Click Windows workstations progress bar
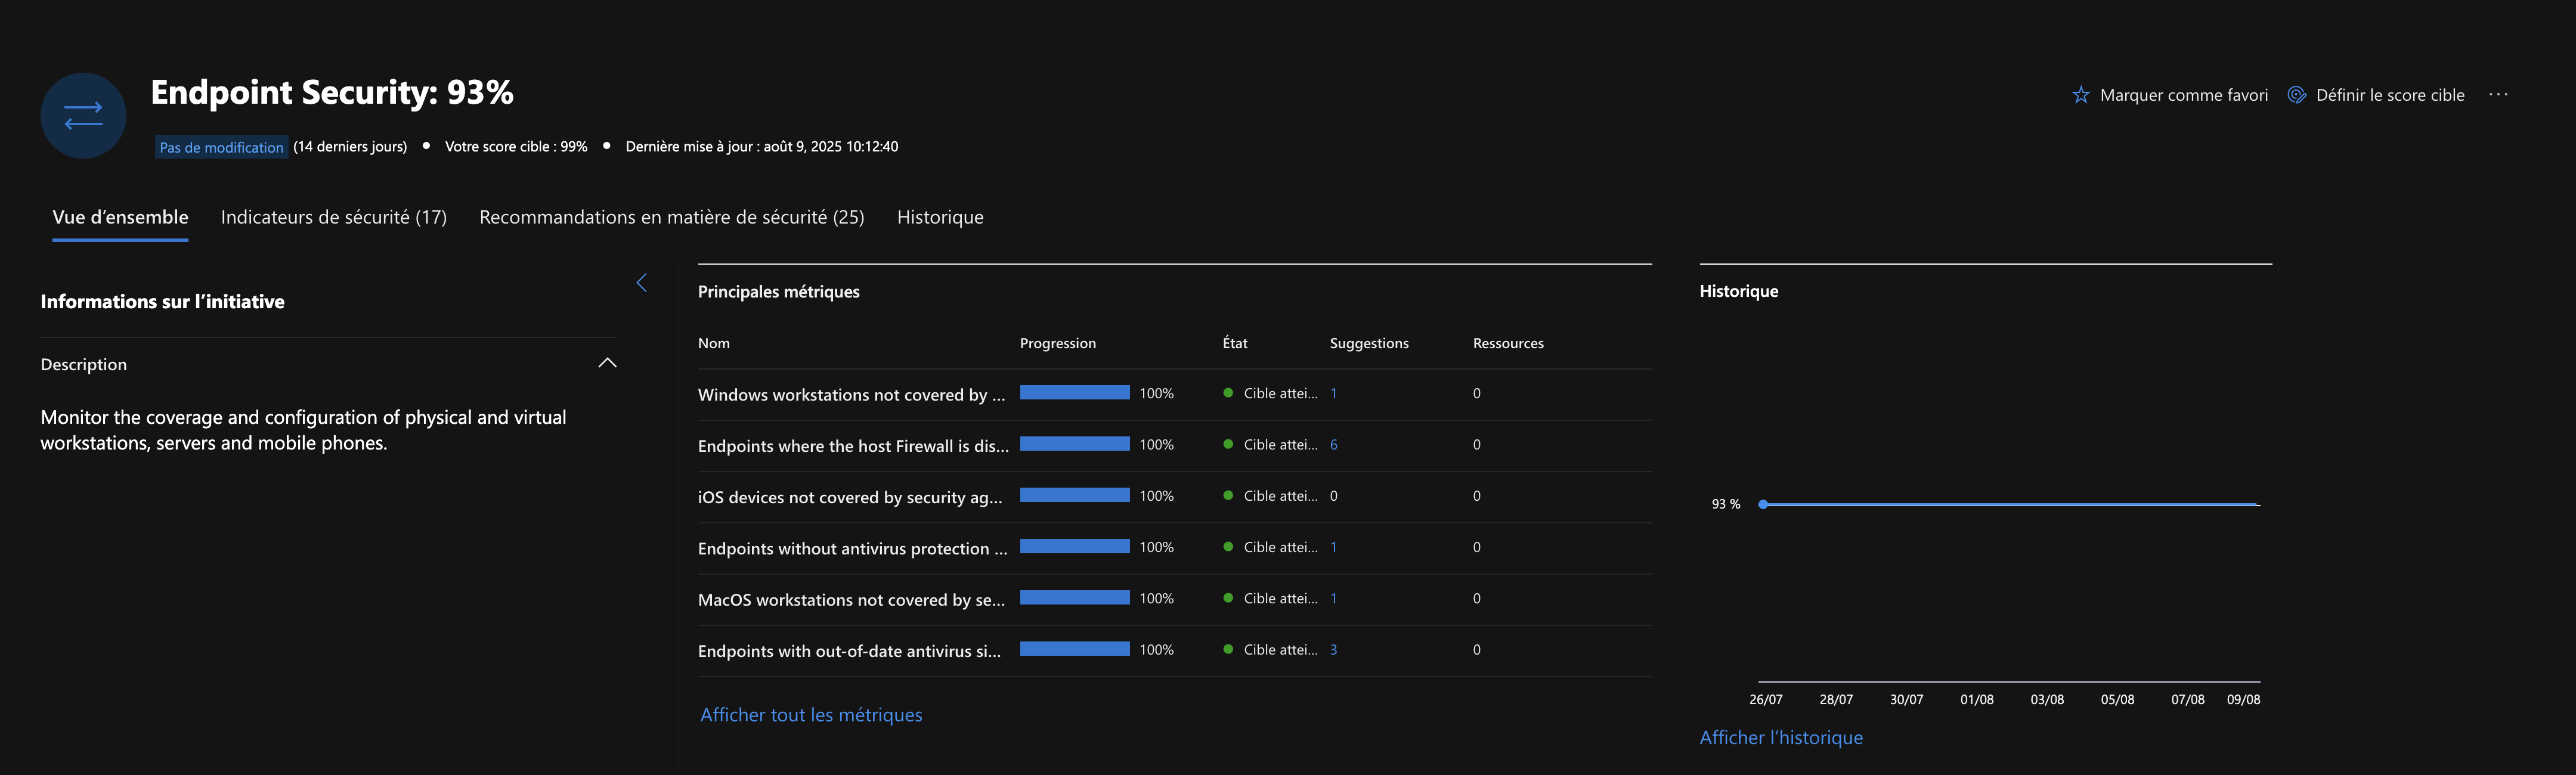 (1074, 393)
